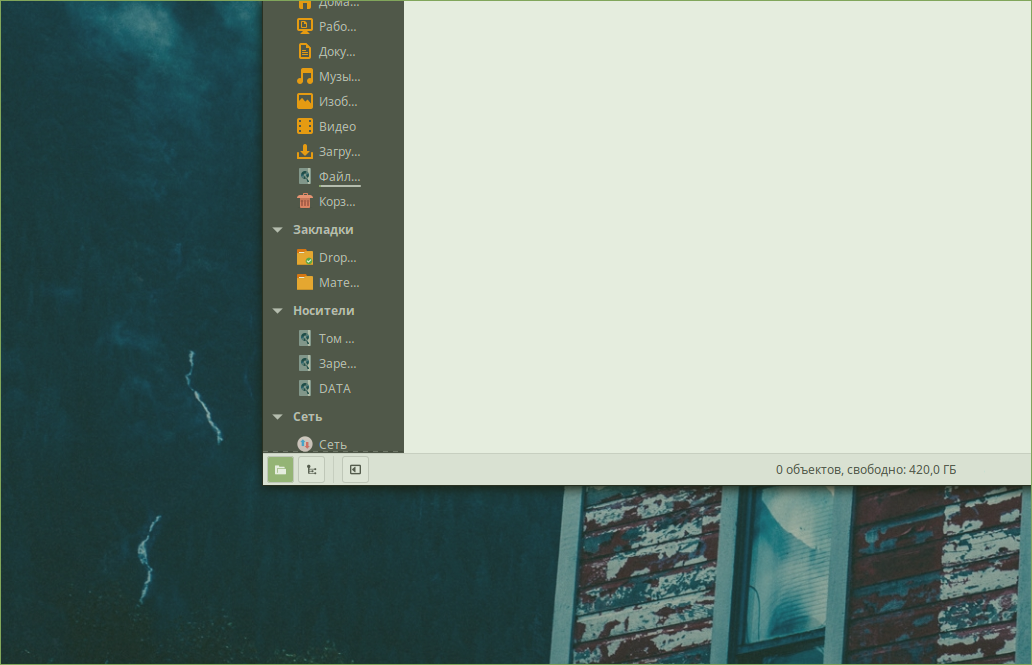
Task: Open the Изоб... pictures folder icon
Action: [305, 101]
